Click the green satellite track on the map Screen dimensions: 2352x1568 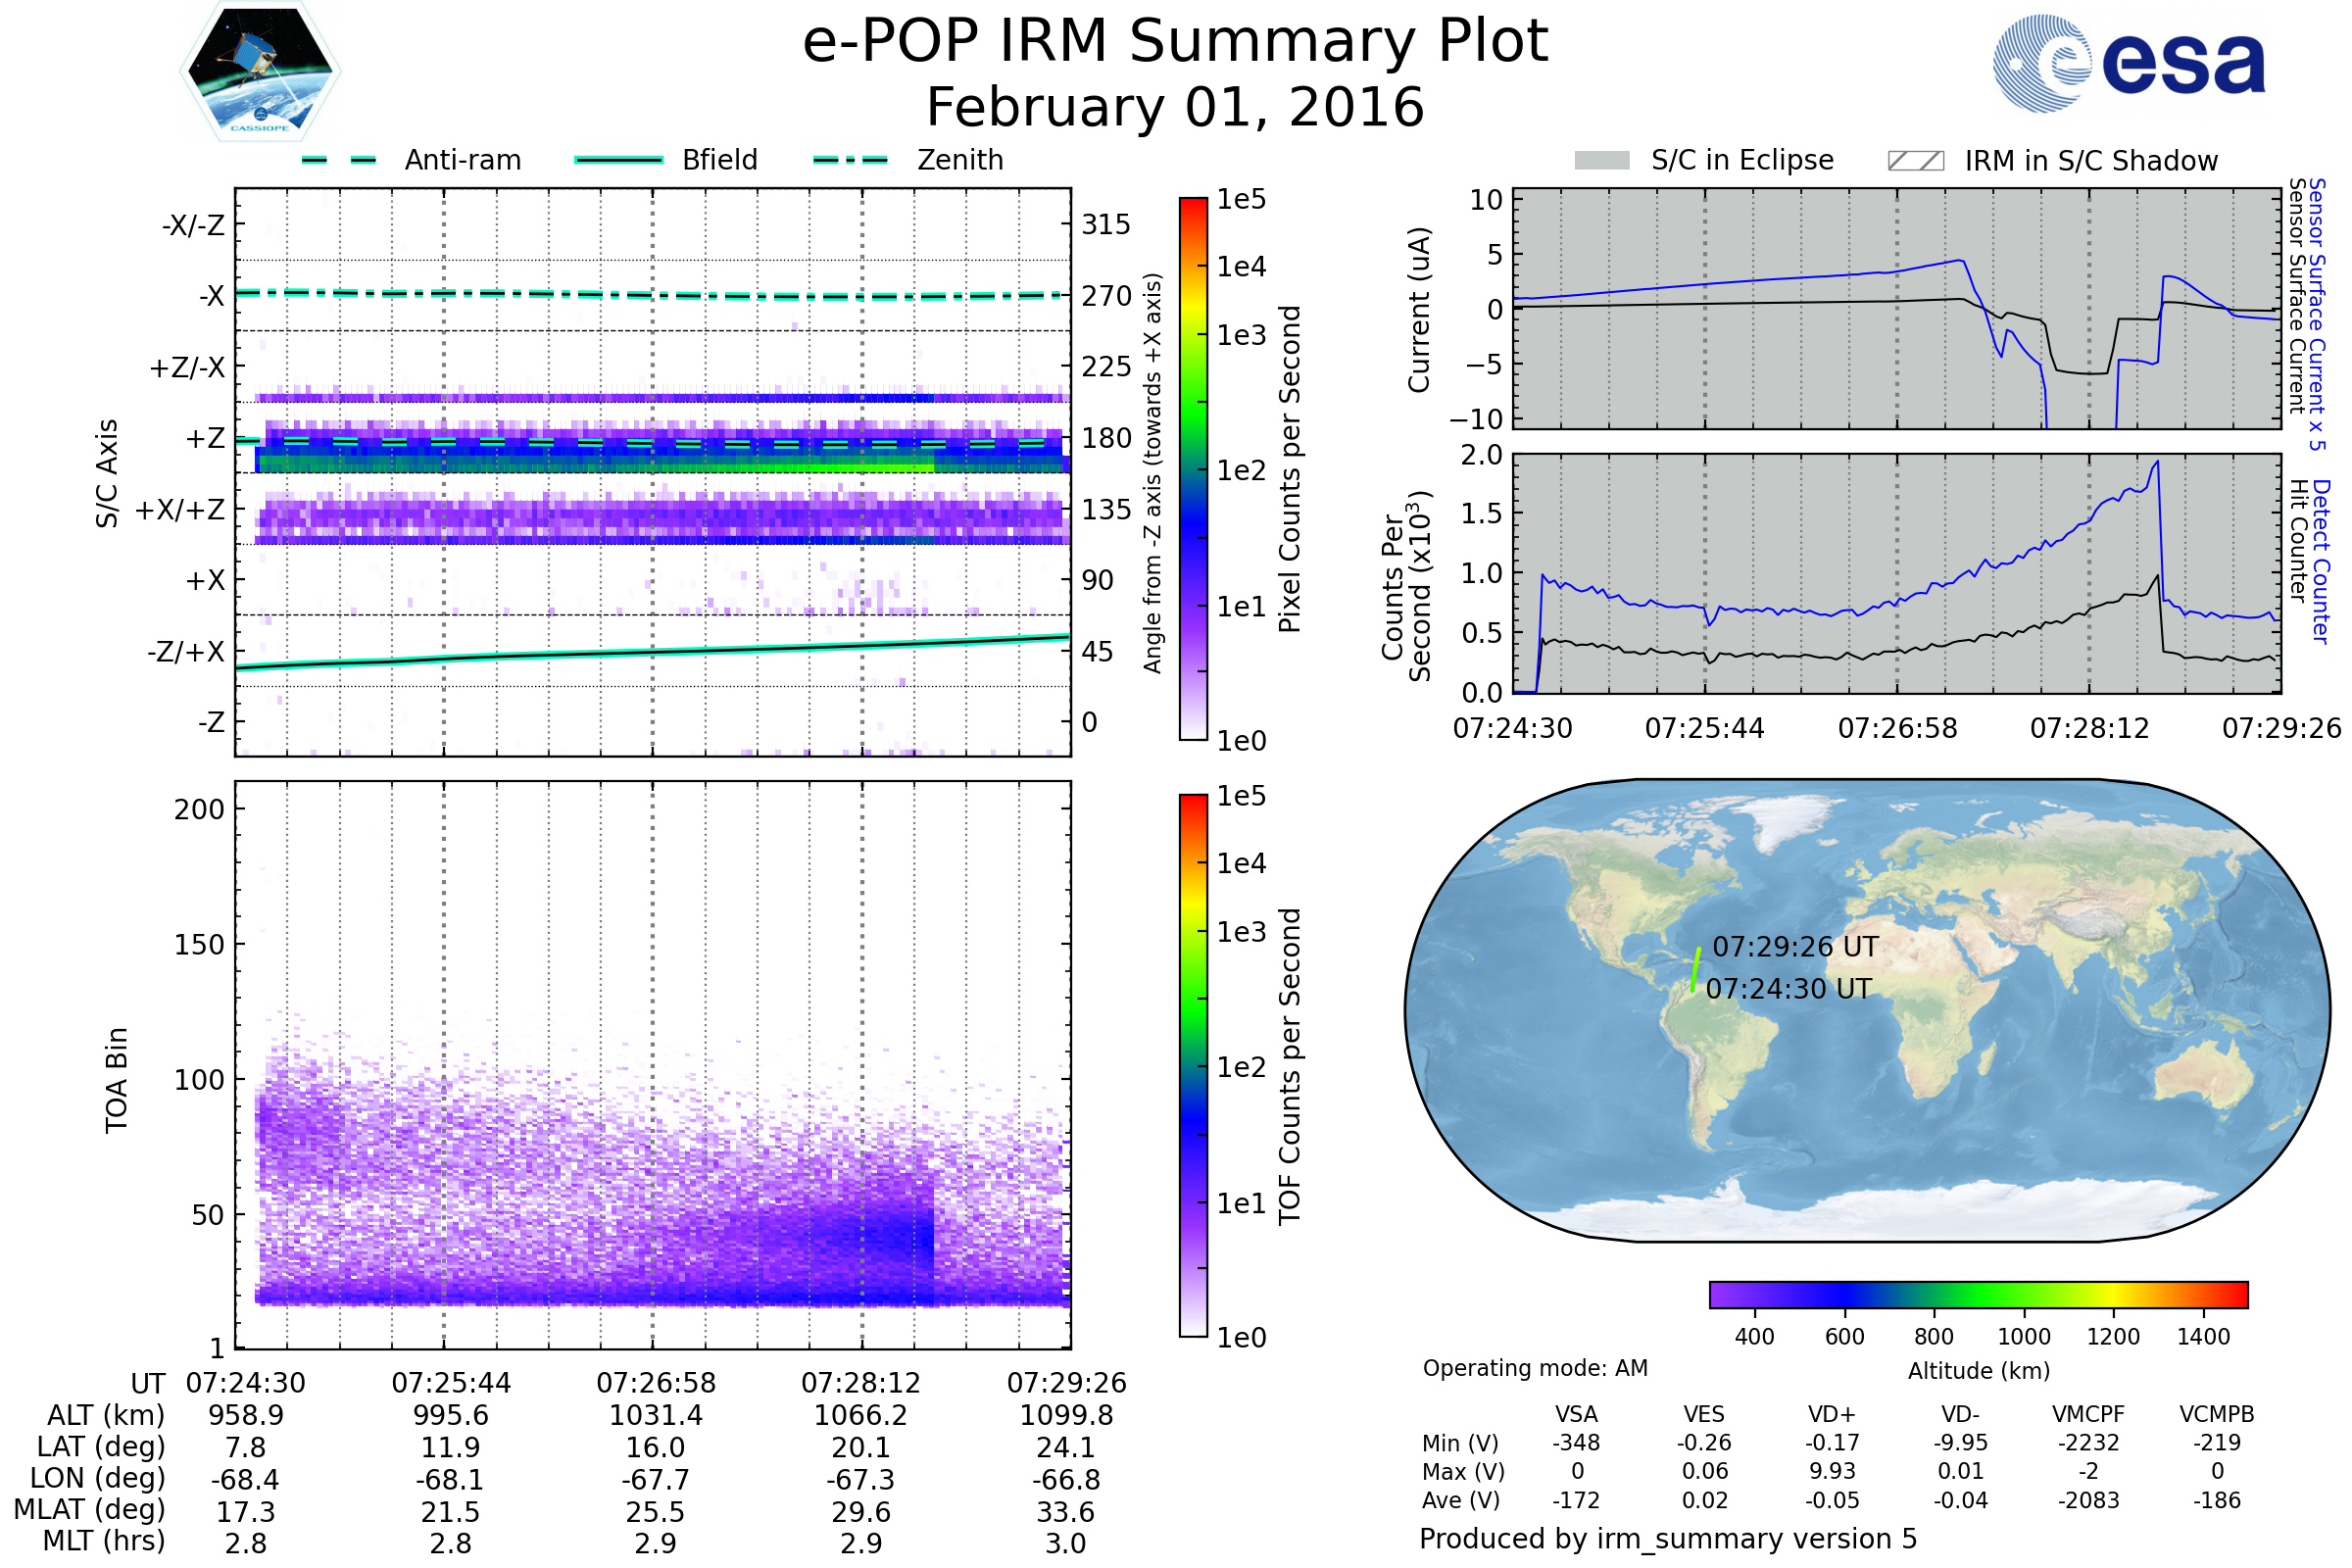pyautogui.click(x=1695, y=969)
